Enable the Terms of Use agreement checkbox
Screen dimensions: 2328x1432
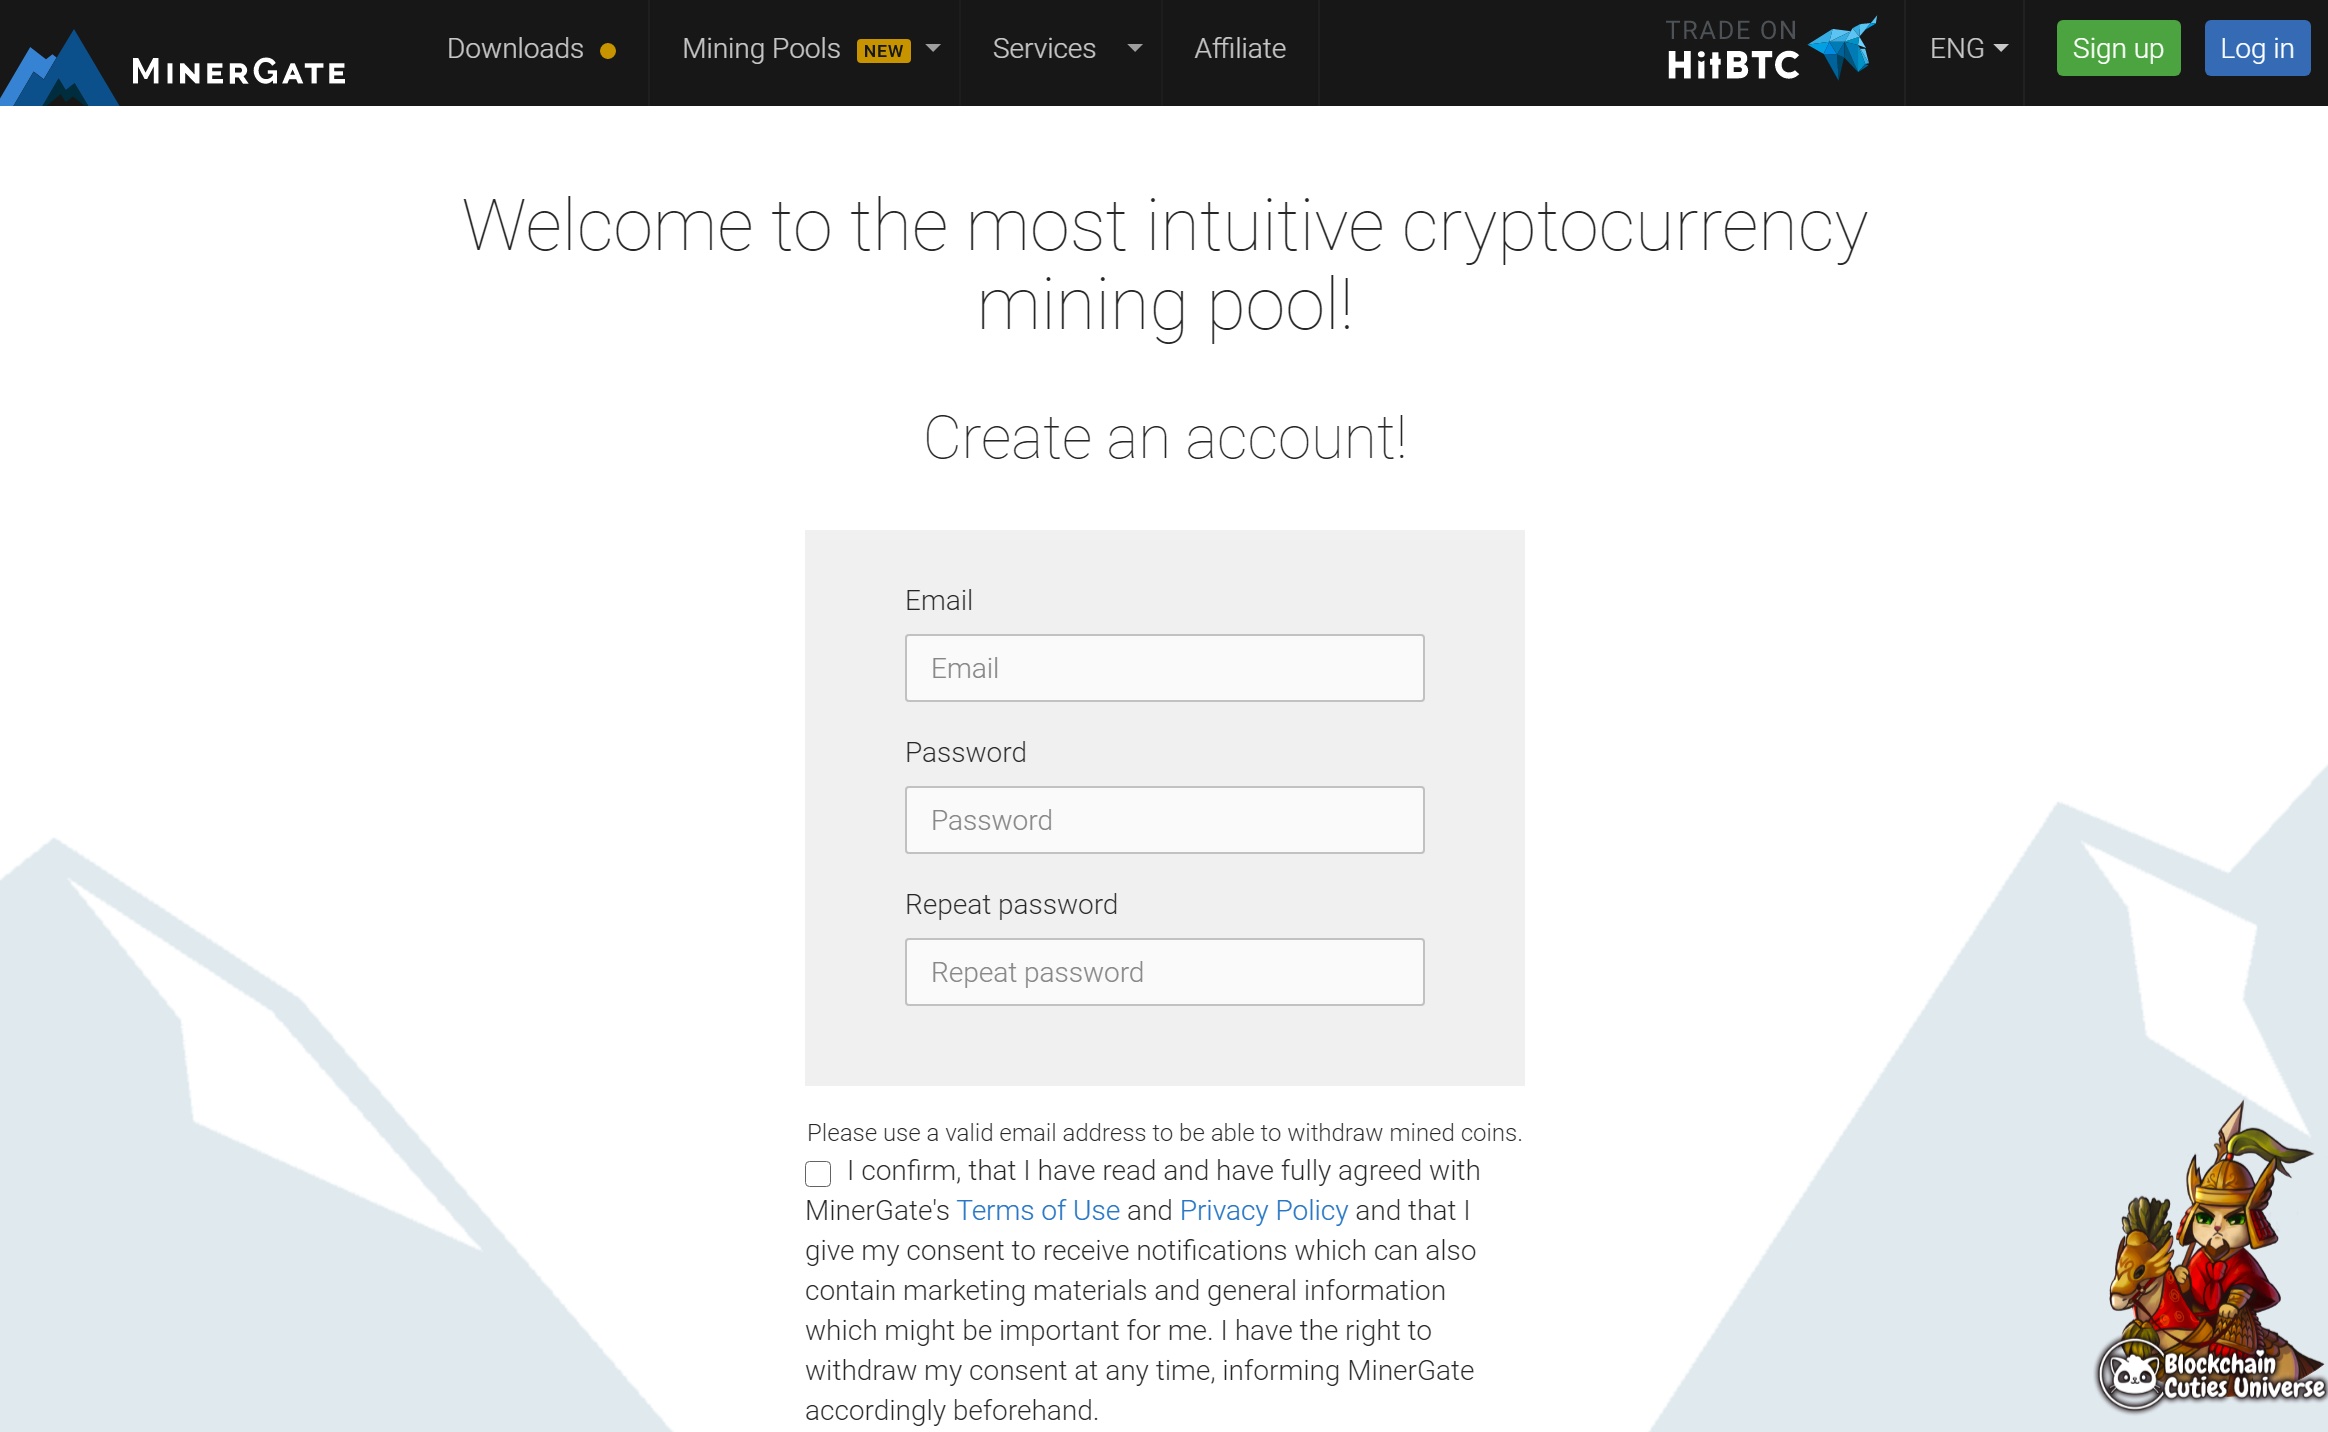pos(818,1173)
